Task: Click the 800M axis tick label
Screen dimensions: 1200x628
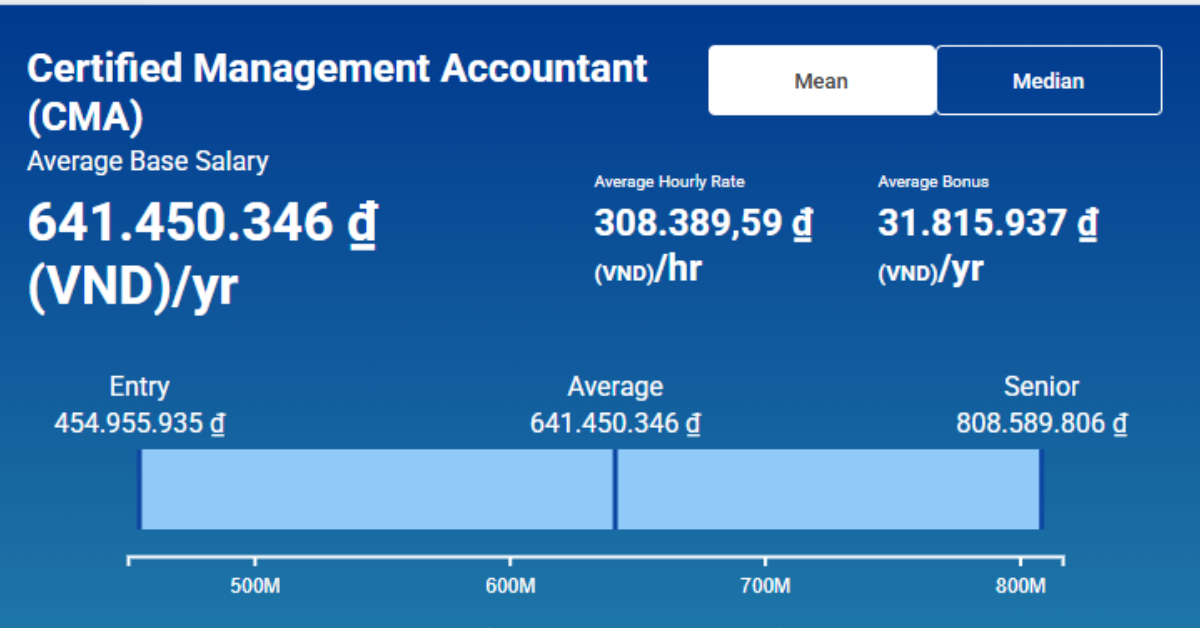Action: 1021,586
